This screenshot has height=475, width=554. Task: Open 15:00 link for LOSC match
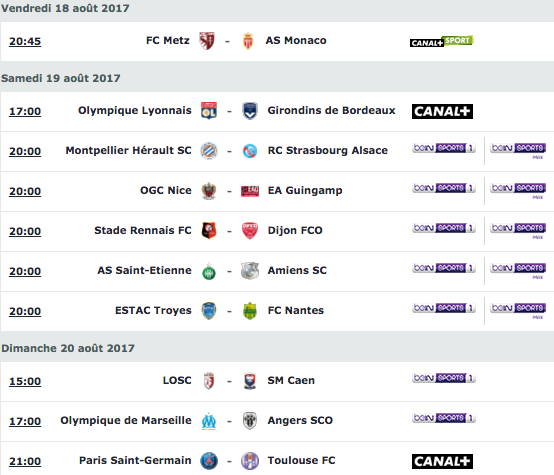[25, 381]
